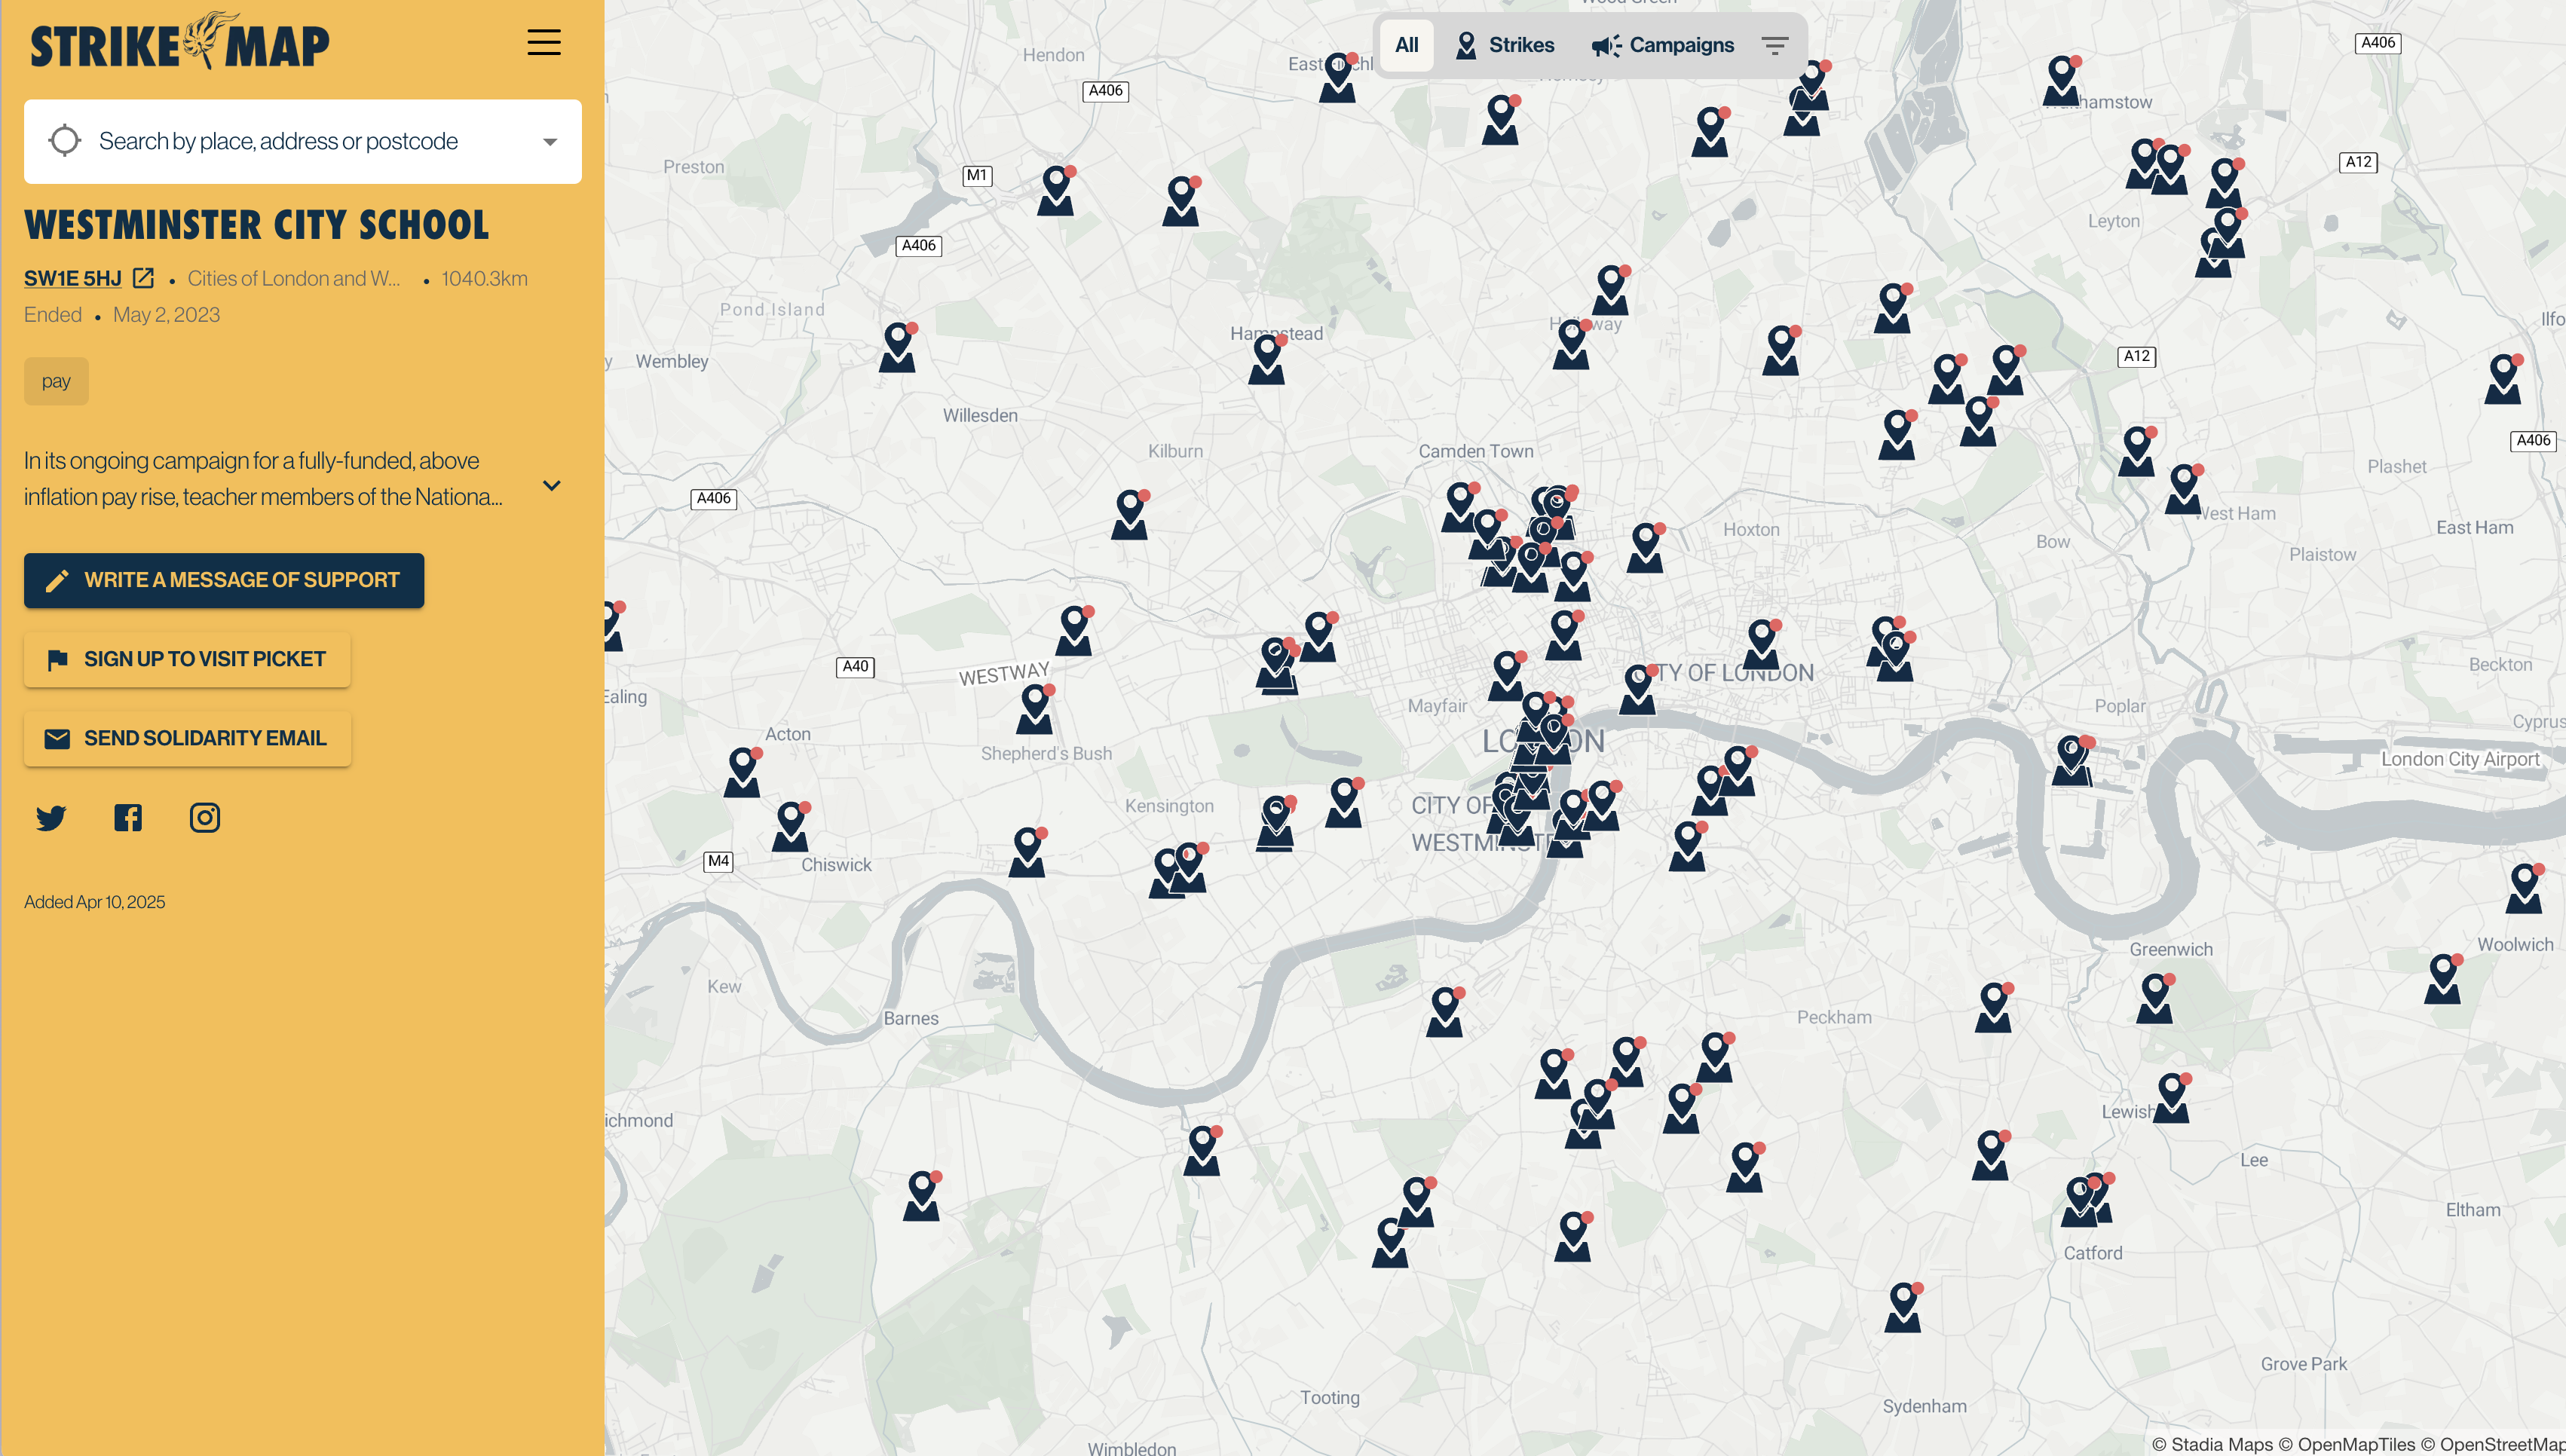
Task: Open the SW1E 5HJ postcode link
Action: coord(73,278)
